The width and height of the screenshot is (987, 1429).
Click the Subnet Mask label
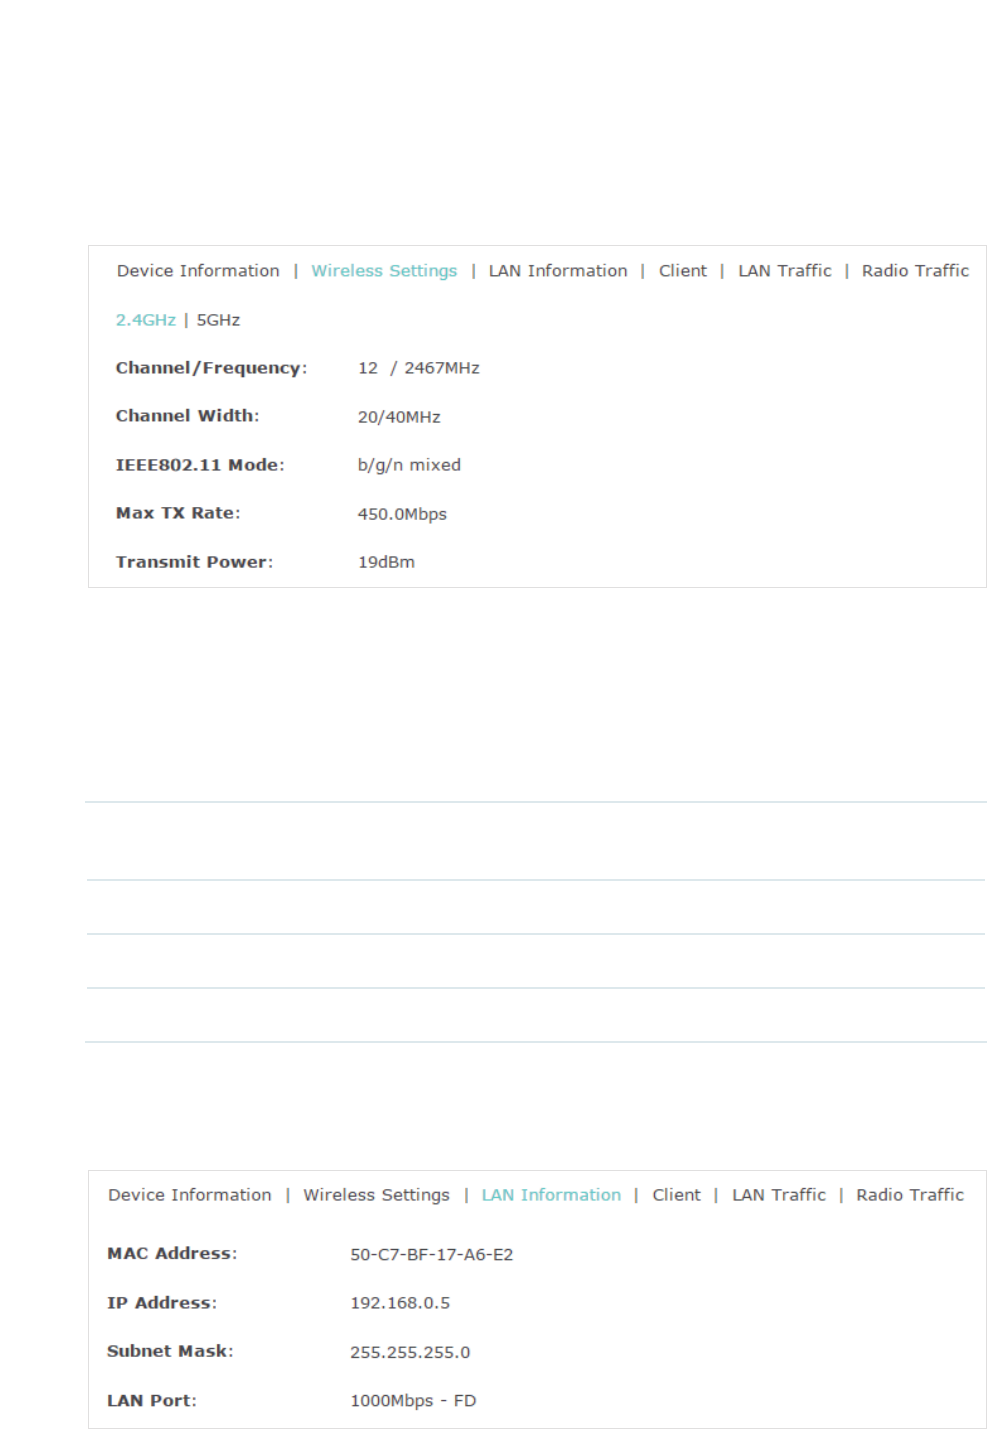(170, 1351)
